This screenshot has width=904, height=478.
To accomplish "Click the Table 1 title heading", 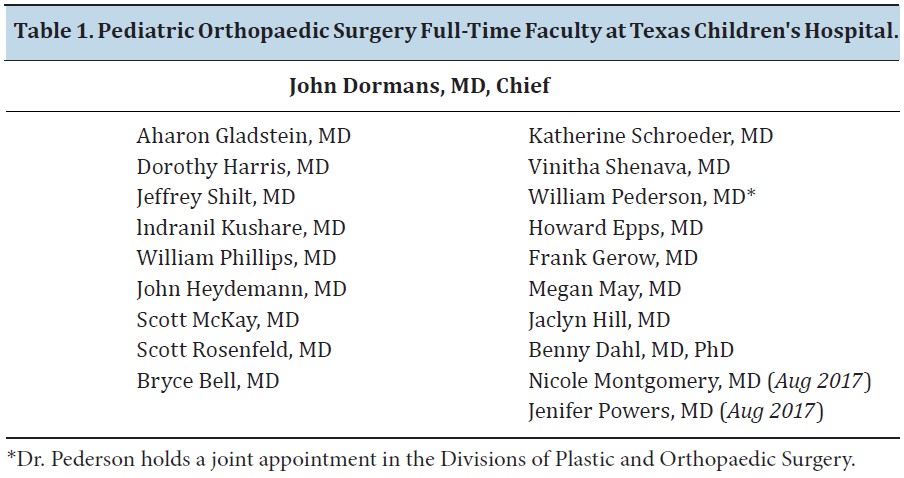I will click(x=455, y=31).
